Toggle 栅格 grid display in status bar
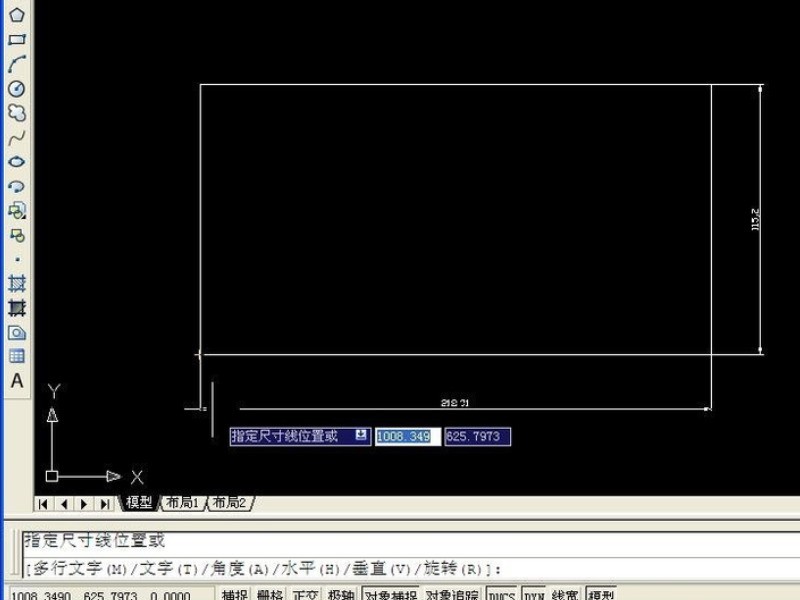The image size is (800, 600). pyautogui.click(x=270, y=594)
